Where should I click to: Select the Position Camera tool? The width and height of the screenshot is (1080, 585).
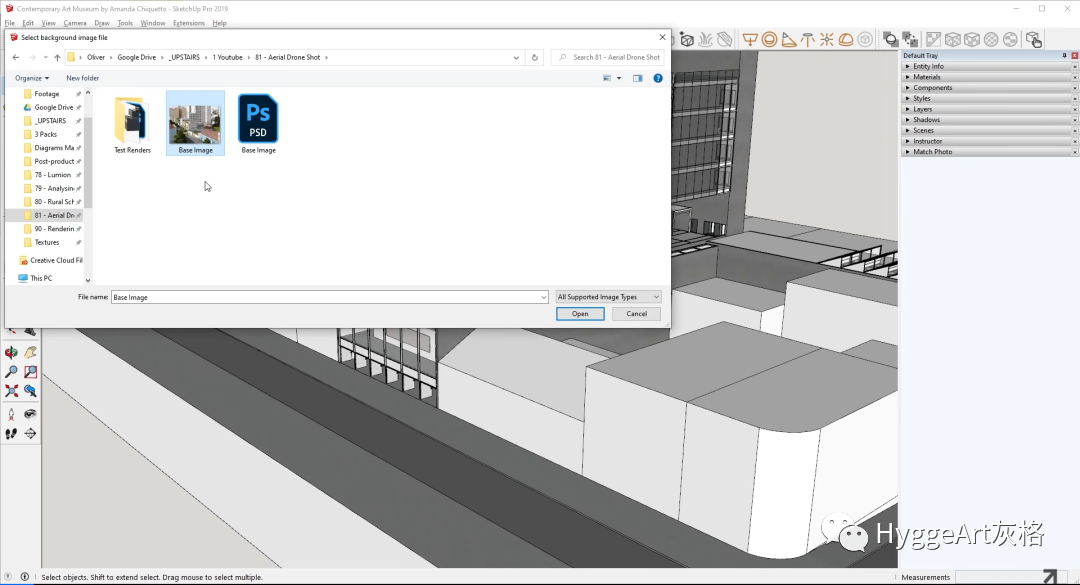[x=11, y=414]
